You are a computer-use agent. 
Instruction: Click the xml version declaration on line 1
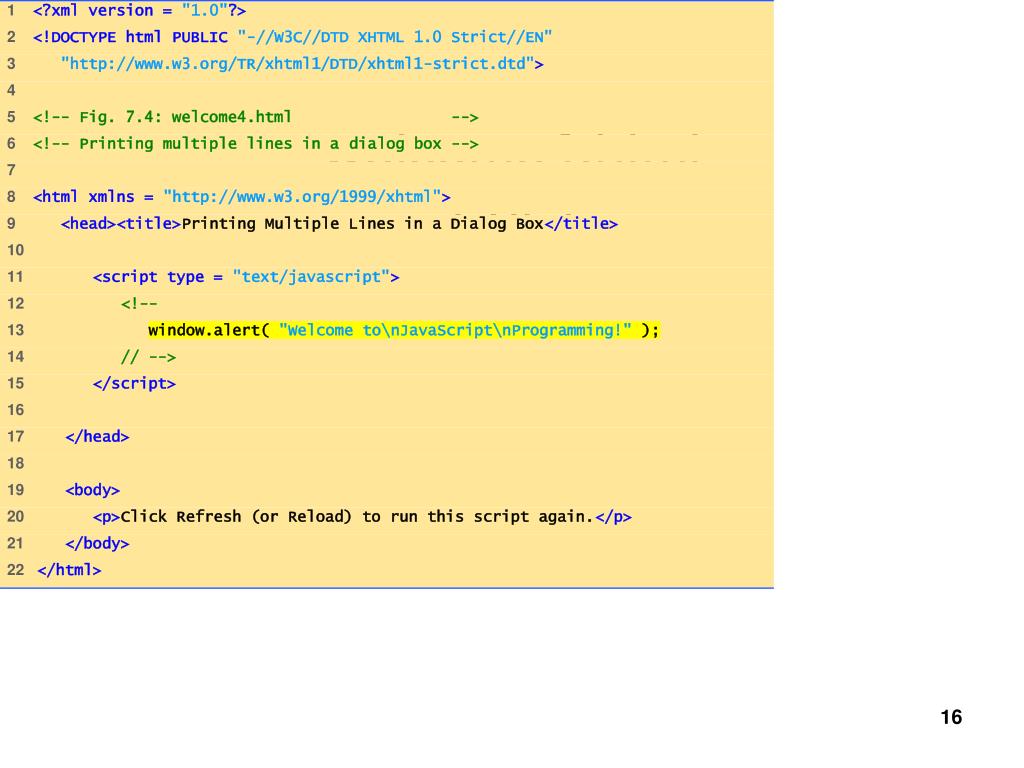[139, 10]
